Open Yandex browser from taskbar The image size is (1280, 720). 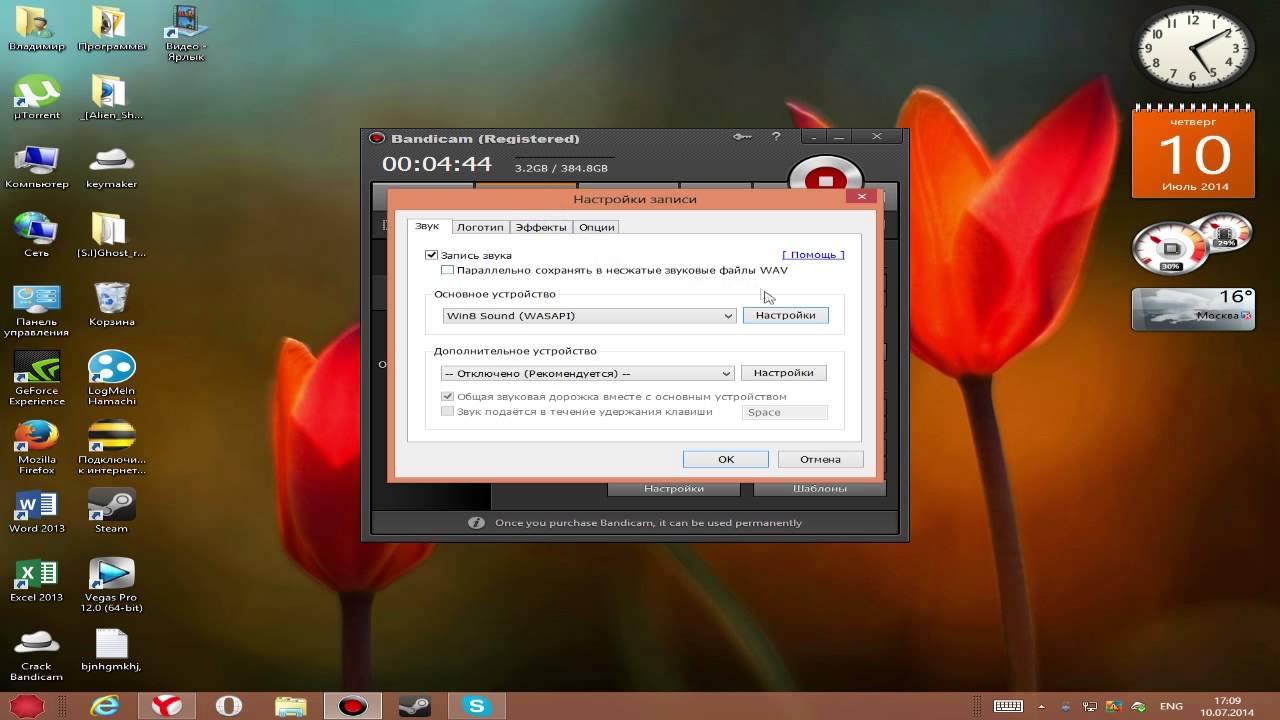[166, 706]
